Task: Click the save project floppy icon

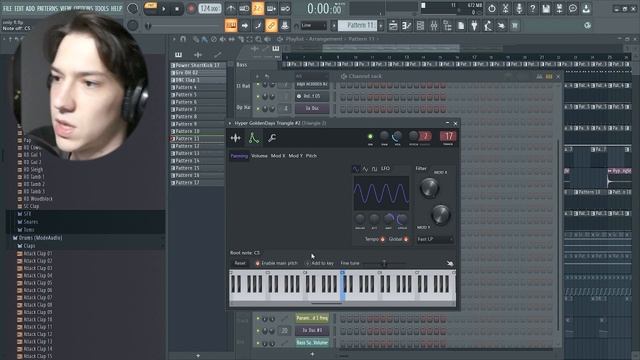Action: pyautogui.click(x=546, y=9)
